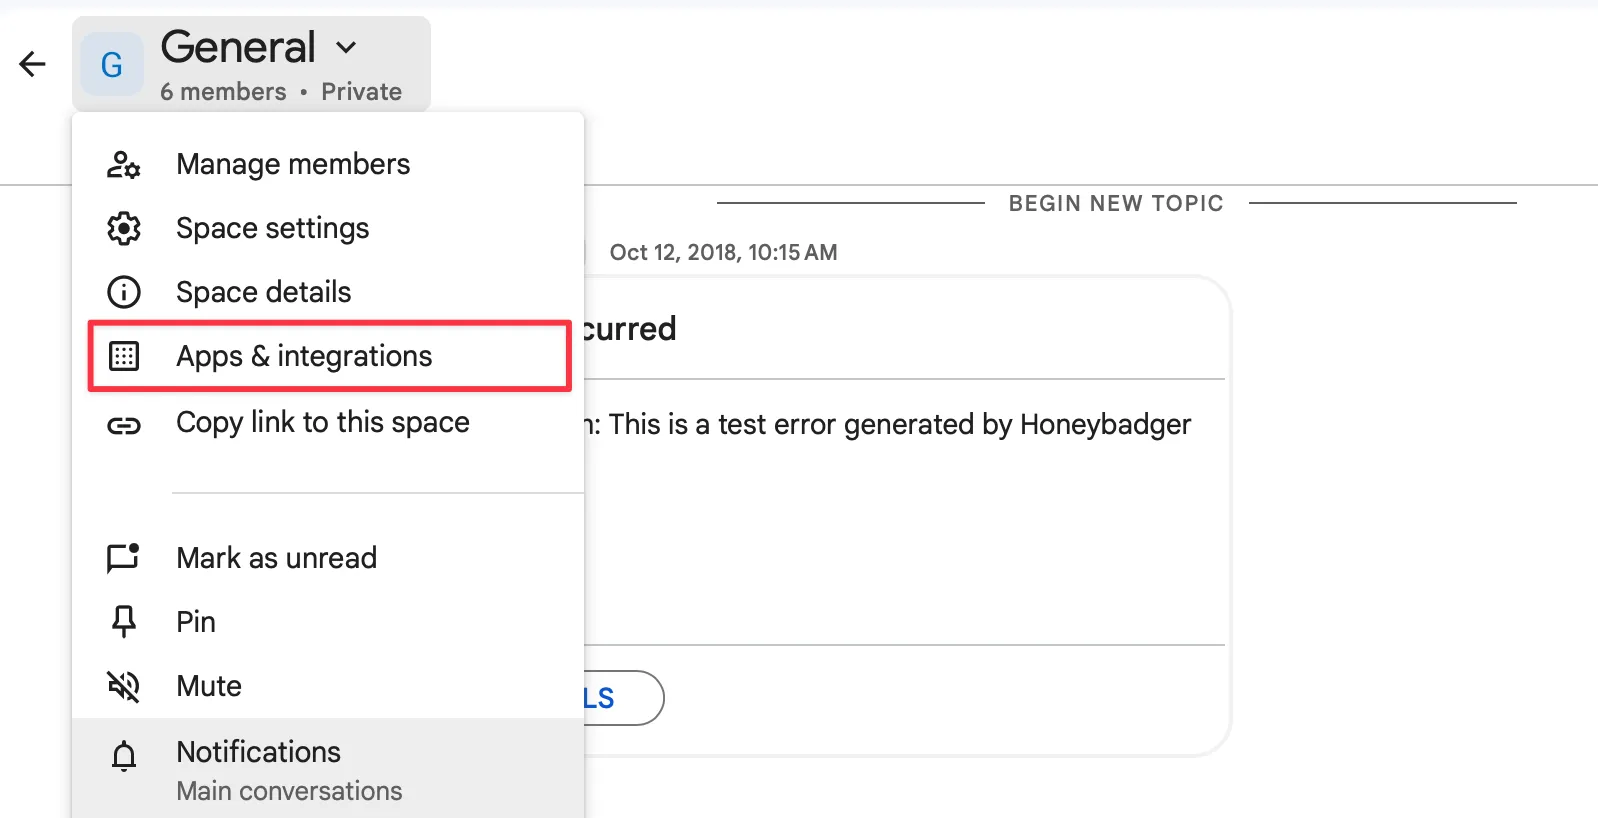Select Apps & integrations menu entry

(304, 356)
